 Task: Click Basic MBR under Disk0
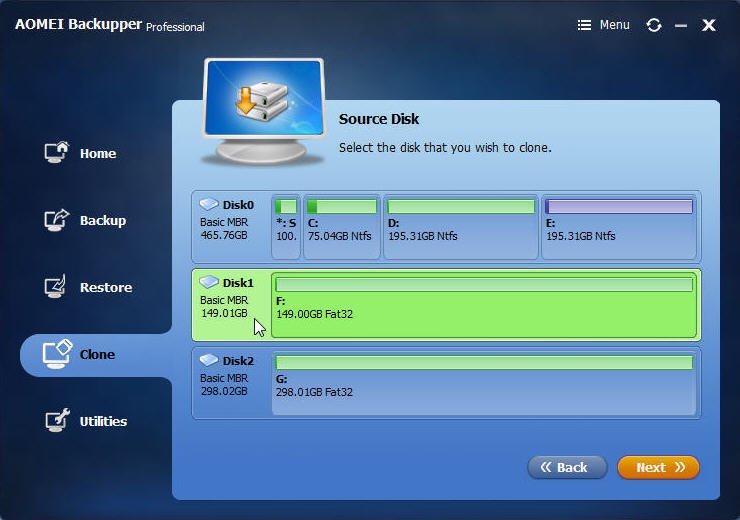click(x=224, y=222)
